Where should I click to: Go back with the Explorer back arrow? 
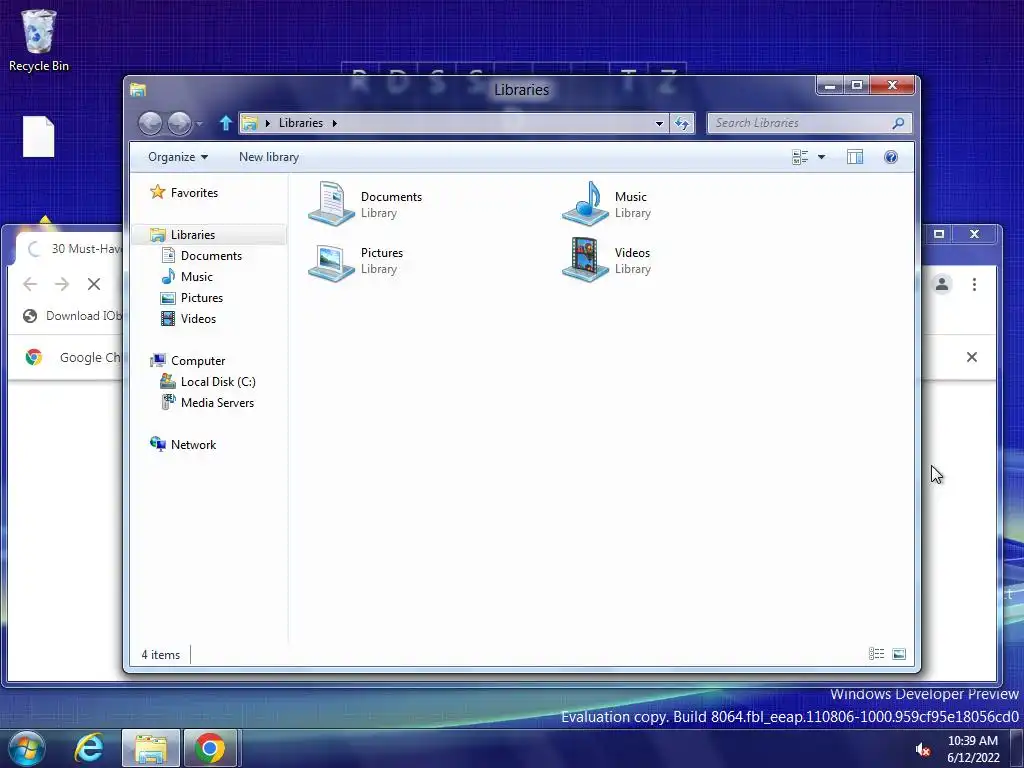150,123
